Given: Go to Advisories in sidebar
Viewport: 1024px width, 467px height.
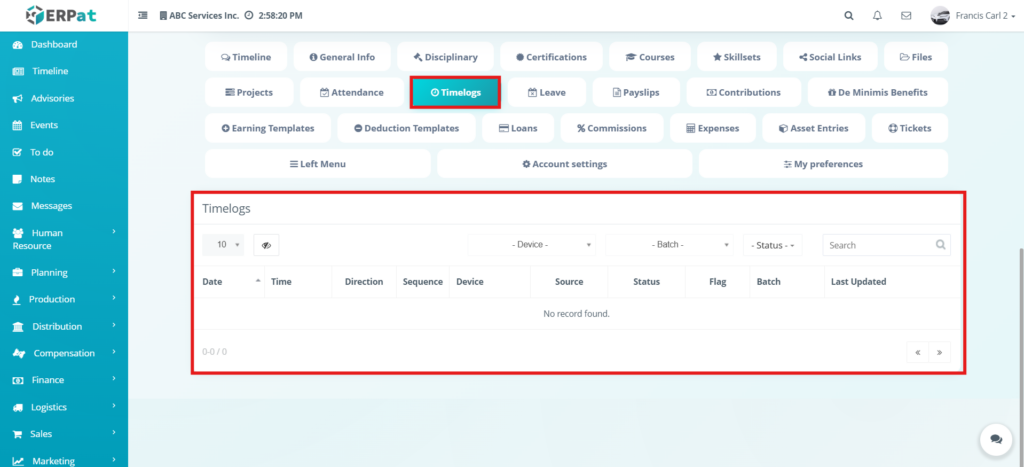Looking at the screenshot, I should [52, 99].
